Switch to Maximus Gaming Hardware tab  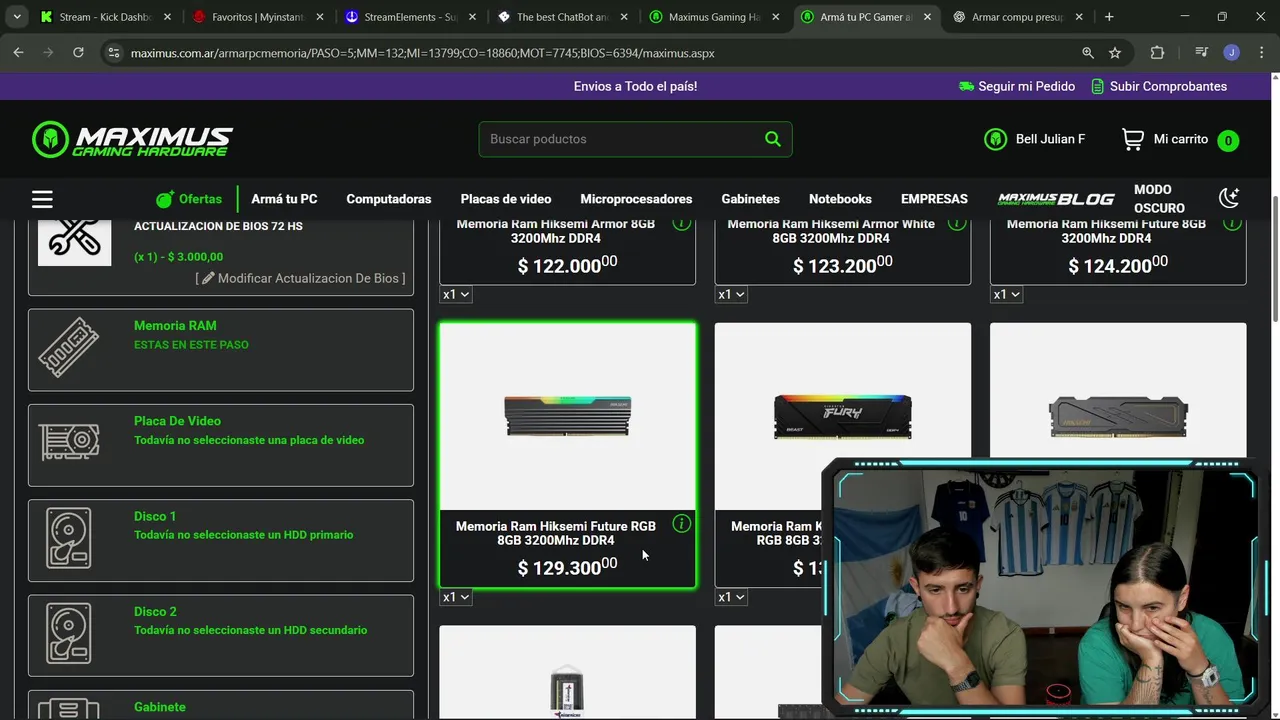pyautogui.click(x=714, y=17)
